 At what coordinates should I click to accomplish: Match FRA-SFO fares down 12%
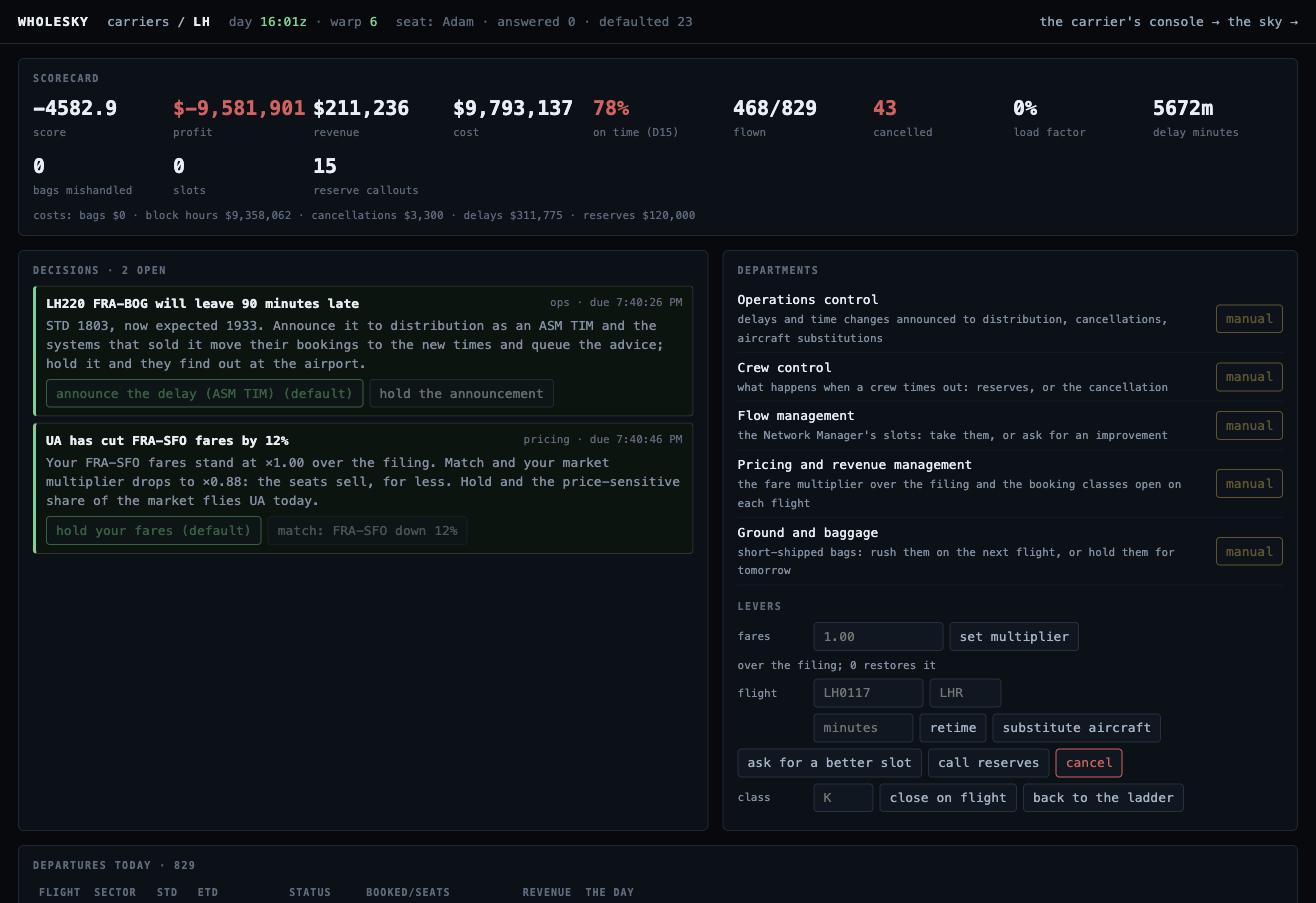point(367,531)
